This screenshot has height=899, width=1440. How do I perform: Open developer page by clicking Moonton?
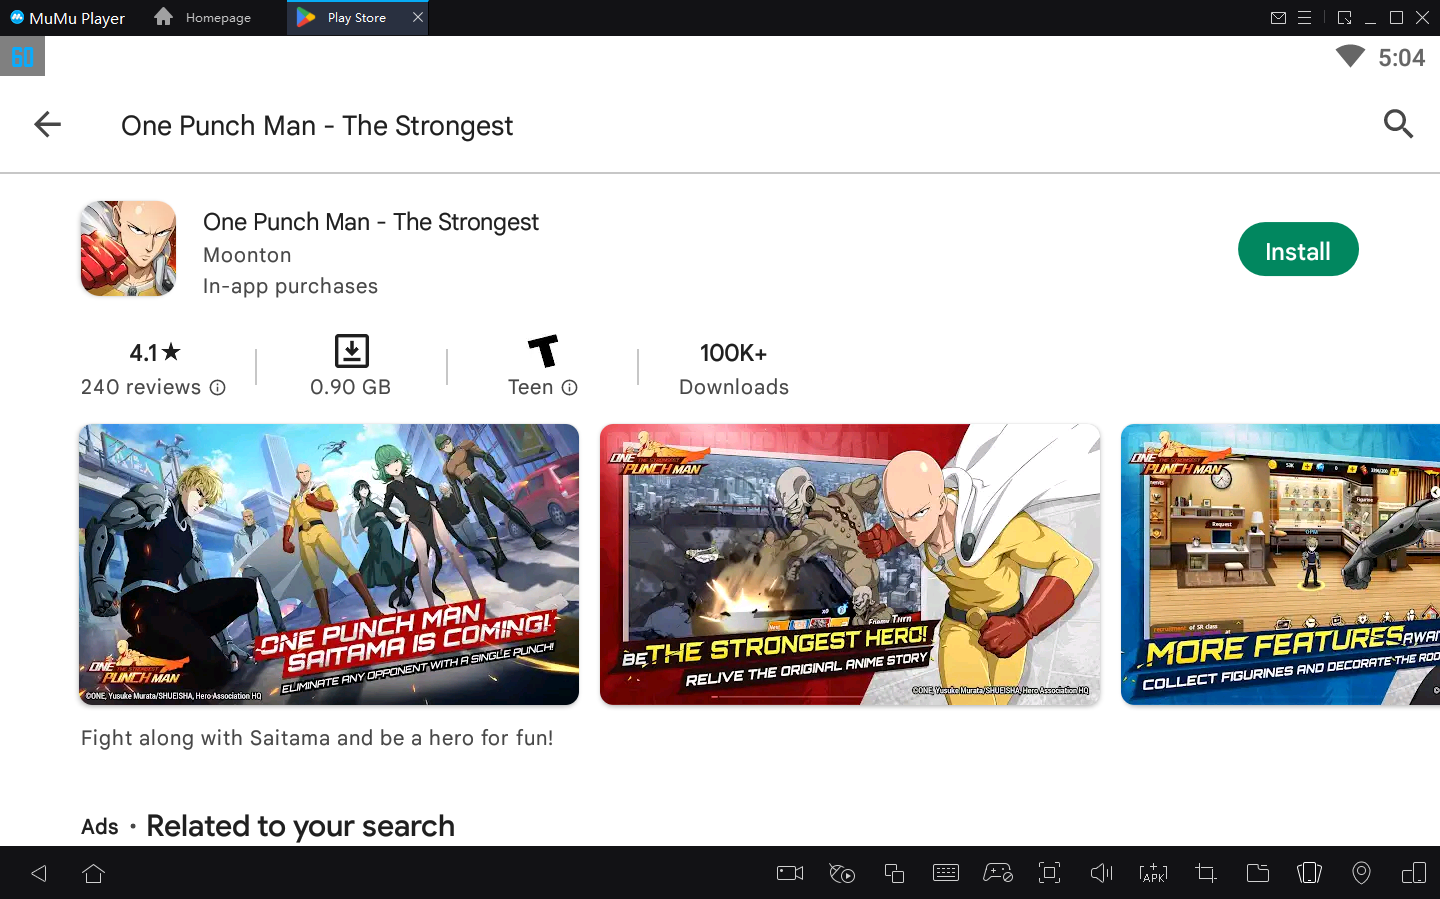[247, 255]
